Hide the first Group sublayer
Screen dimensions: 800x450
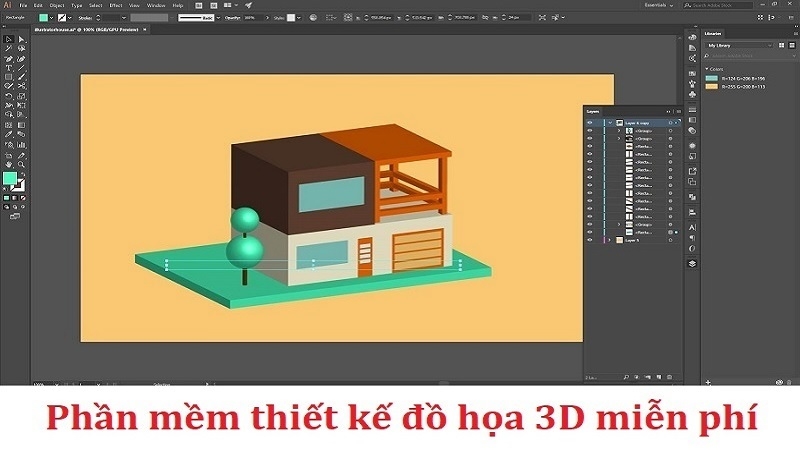590,132
